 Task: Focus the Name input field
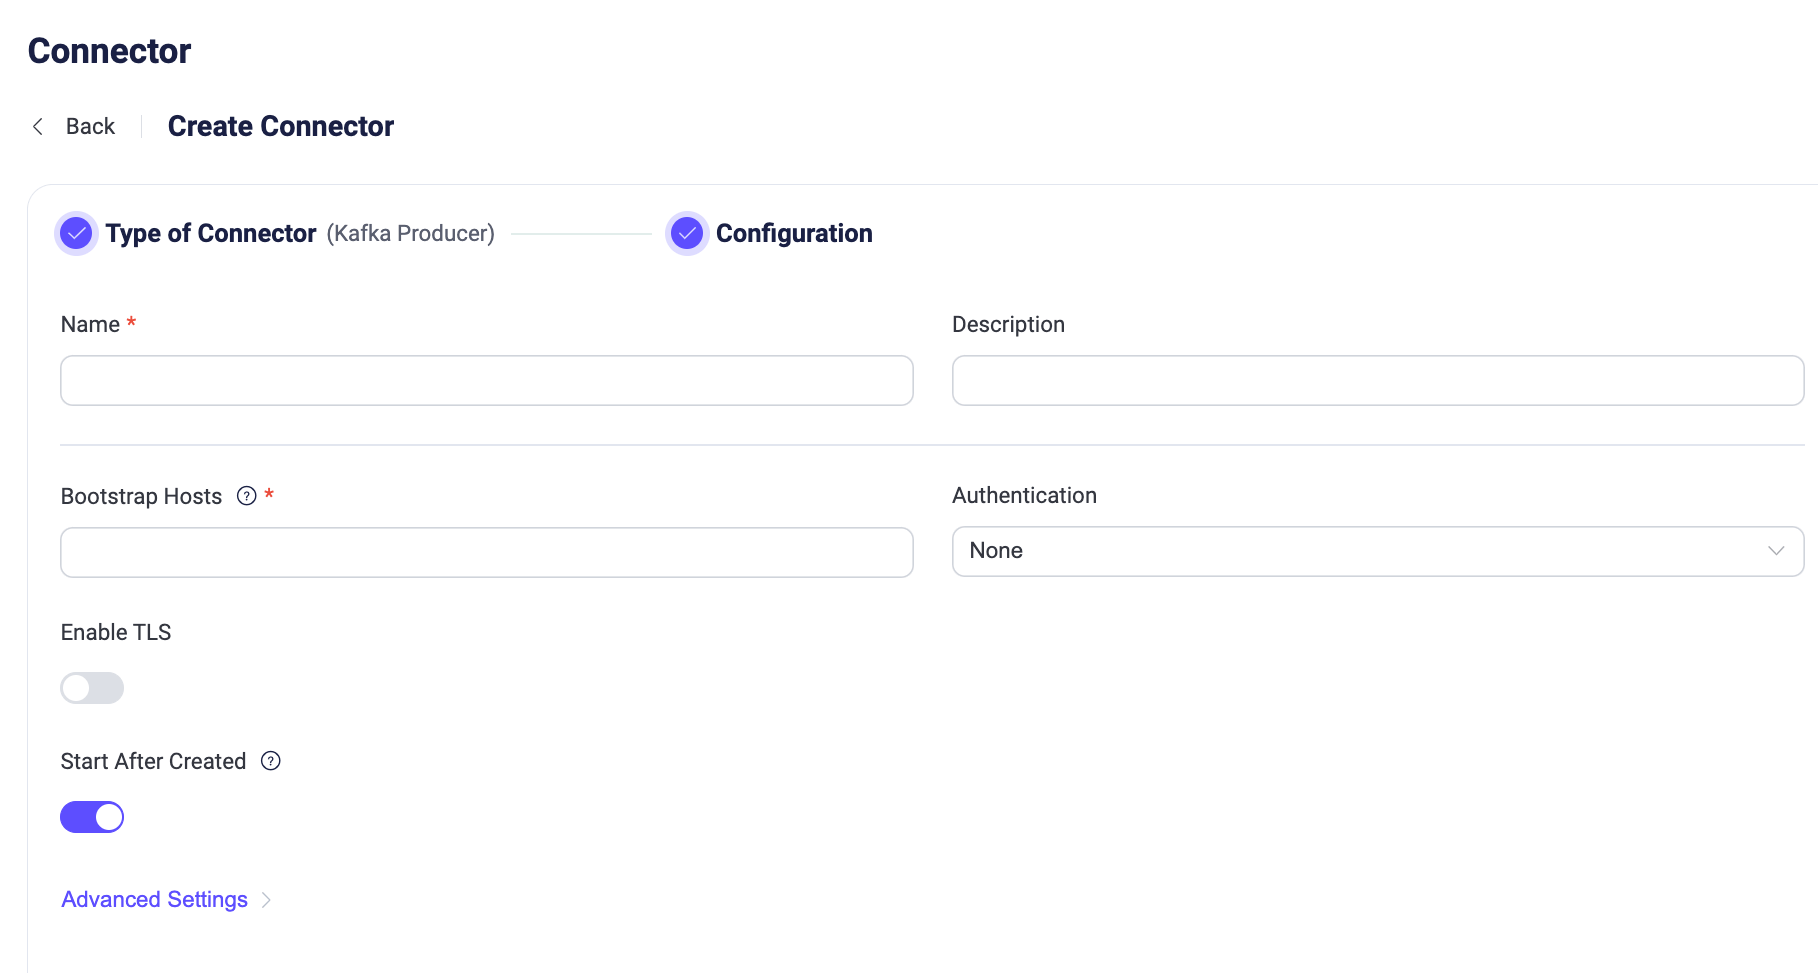pos(486,380)
